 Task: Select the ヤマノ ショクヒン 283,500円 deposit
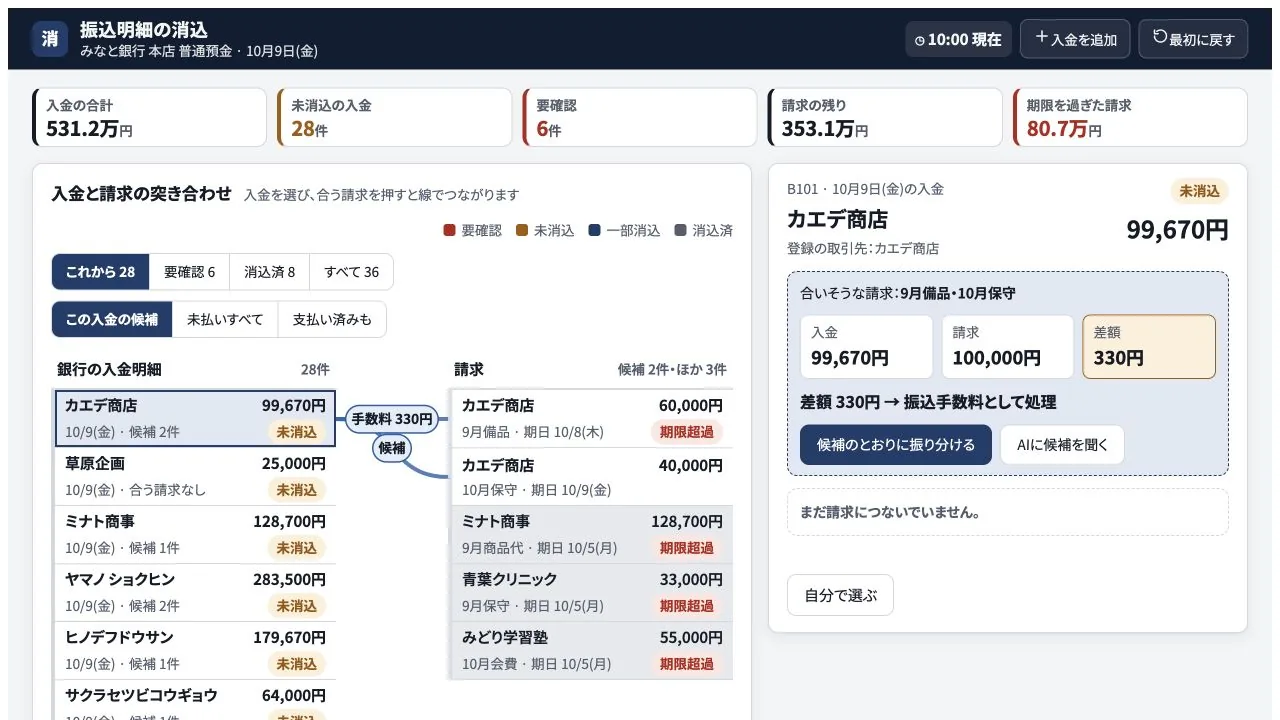(195, 592)
